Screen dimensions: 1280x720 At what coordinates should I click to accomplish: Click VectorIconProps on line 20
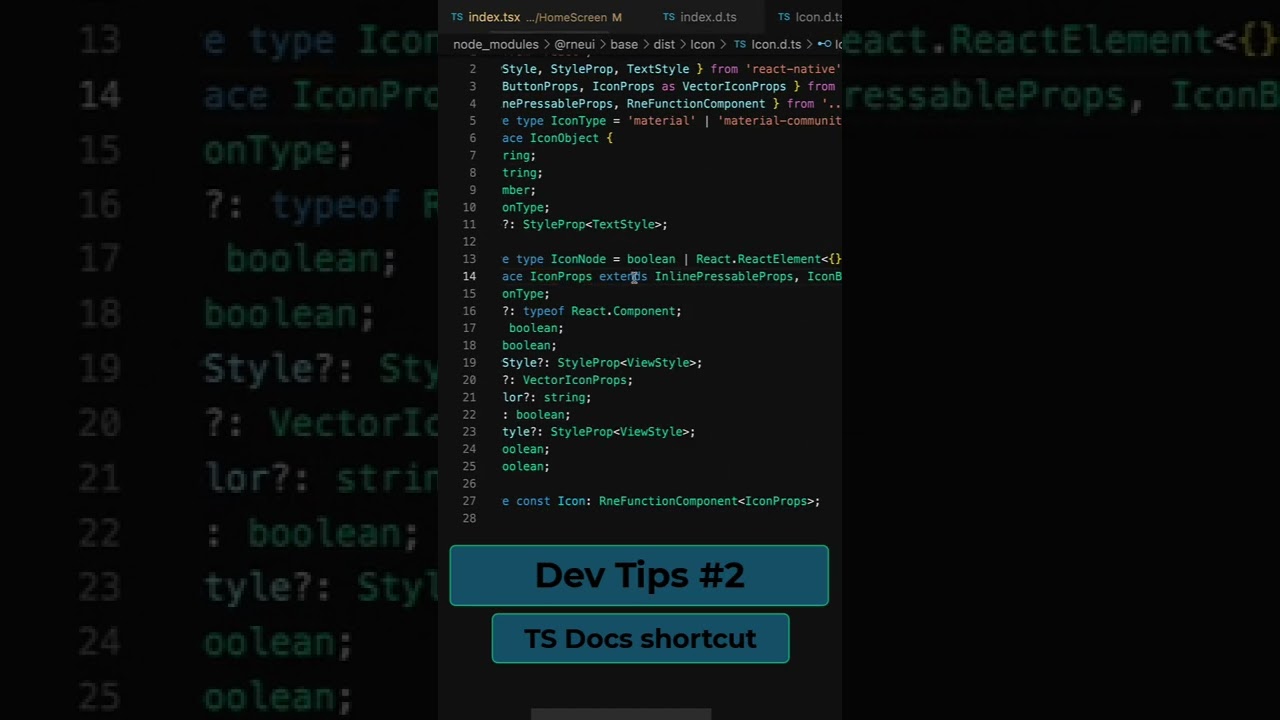coord(575,380)
